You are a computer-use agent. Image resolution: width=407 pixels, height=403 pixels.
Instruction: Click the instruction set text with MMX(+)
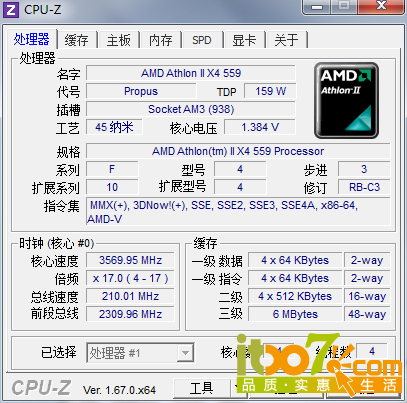tap(238, 212)
